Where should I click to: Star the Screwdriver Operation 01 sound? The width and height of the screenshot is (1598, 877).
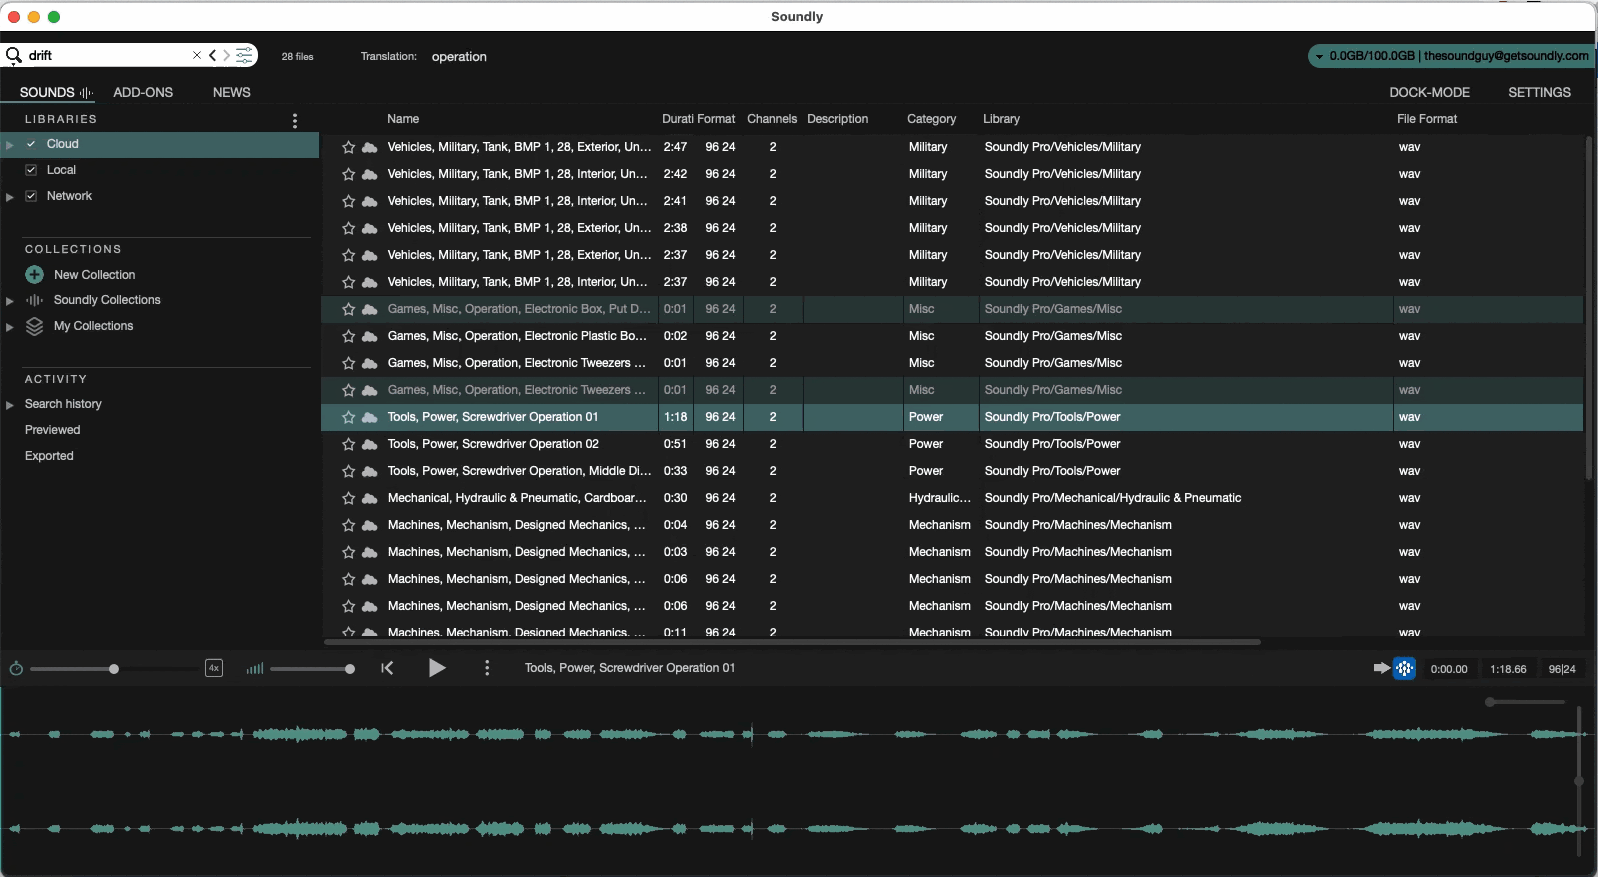tap(348, 417)
